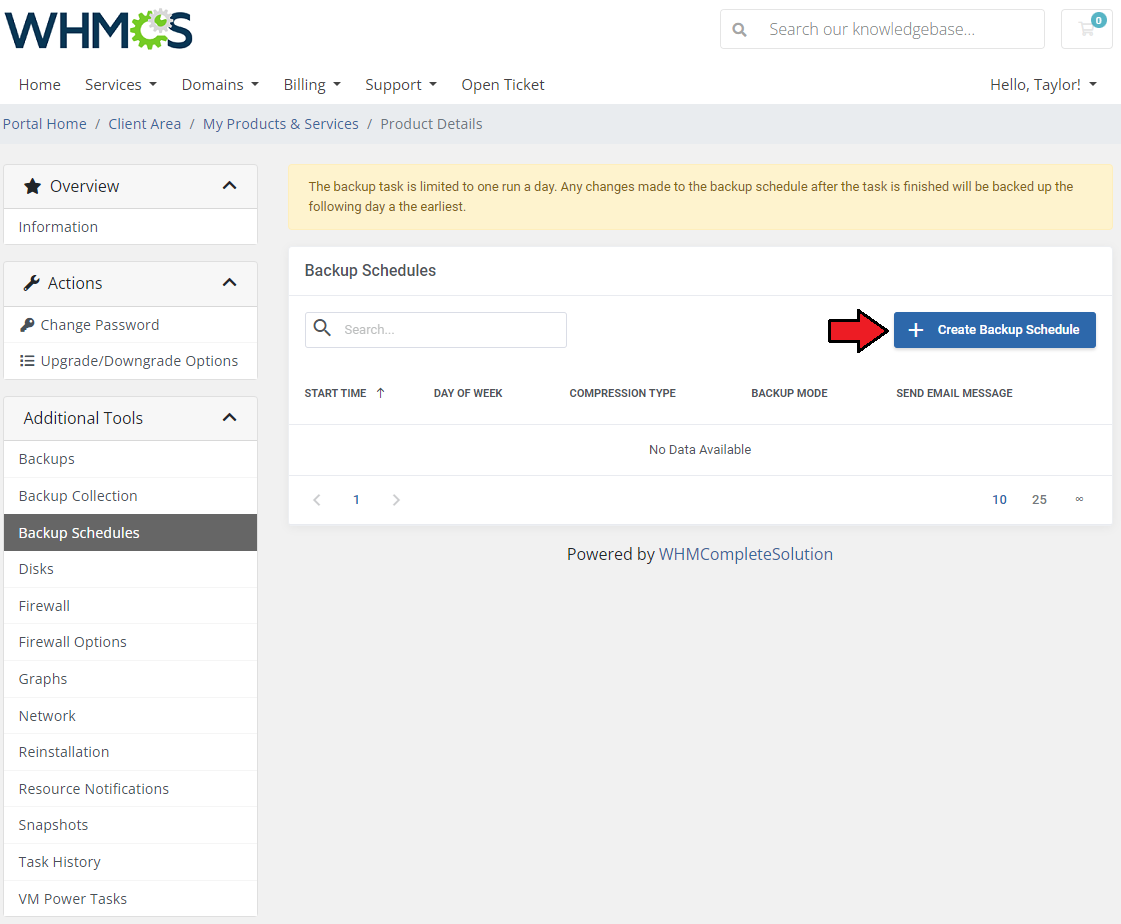The width and height of the screenshot is (1121, 924).
Task: Click the knowledgebase search magnifier icon
Action: 740,30
